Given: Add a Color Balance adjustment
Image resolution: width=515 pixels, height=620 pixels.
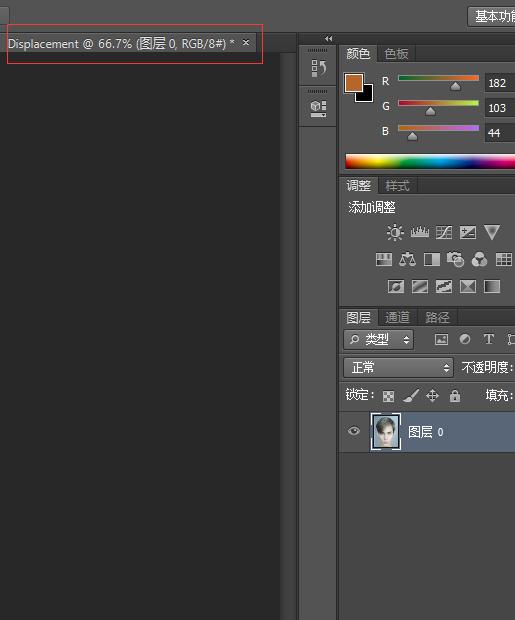Looking at the screenshot, I should coord(407,259).
